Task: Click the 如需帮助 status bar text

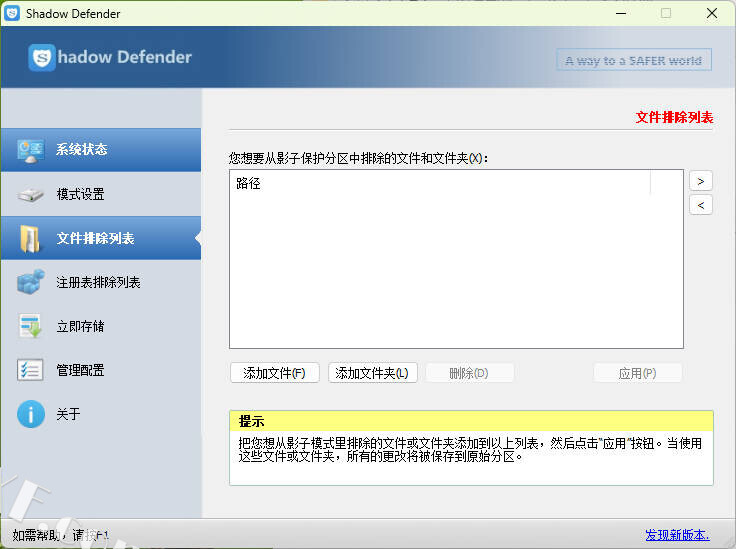Action: tap(61, 534)
